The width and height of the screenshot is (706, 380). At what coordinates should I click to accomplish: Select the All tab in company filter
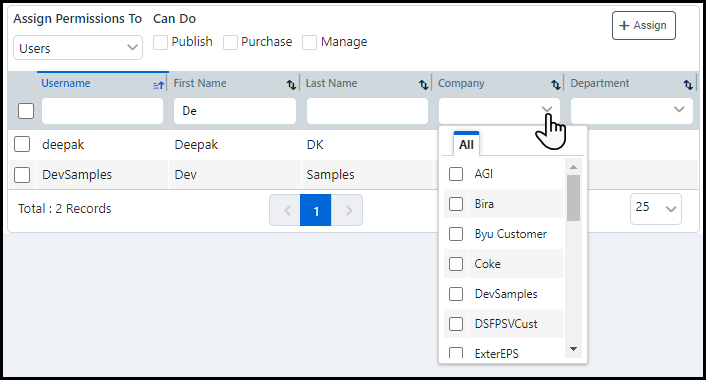(x=466, y=144)
